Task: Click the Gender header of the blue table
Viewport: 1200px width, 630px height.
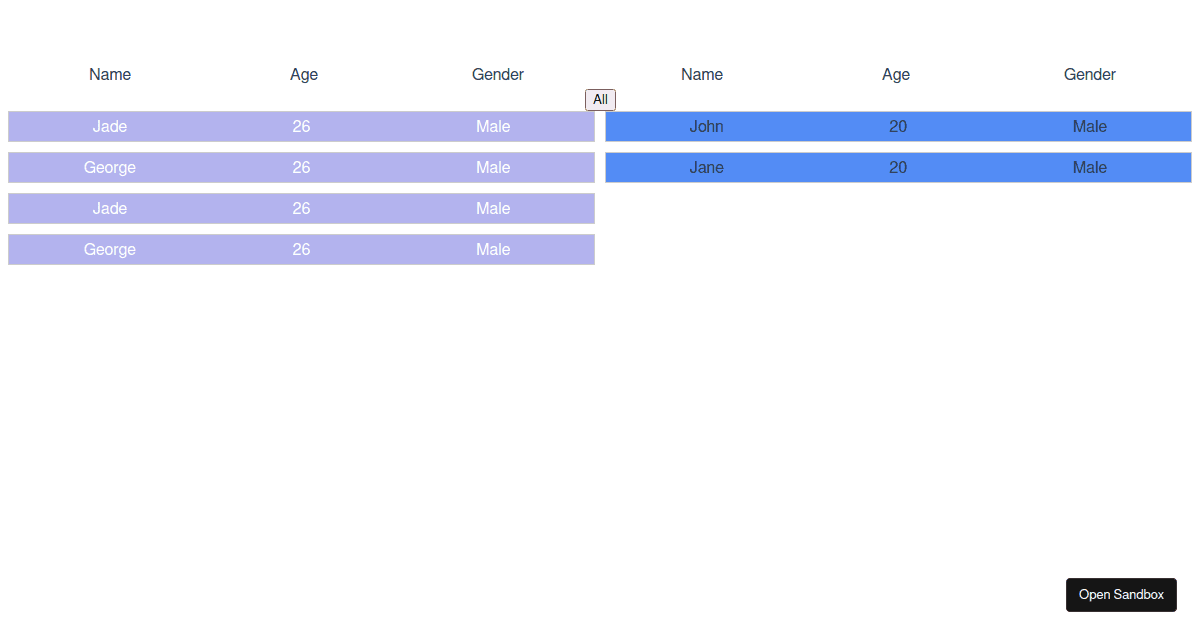Action: tap(1089, 74)
